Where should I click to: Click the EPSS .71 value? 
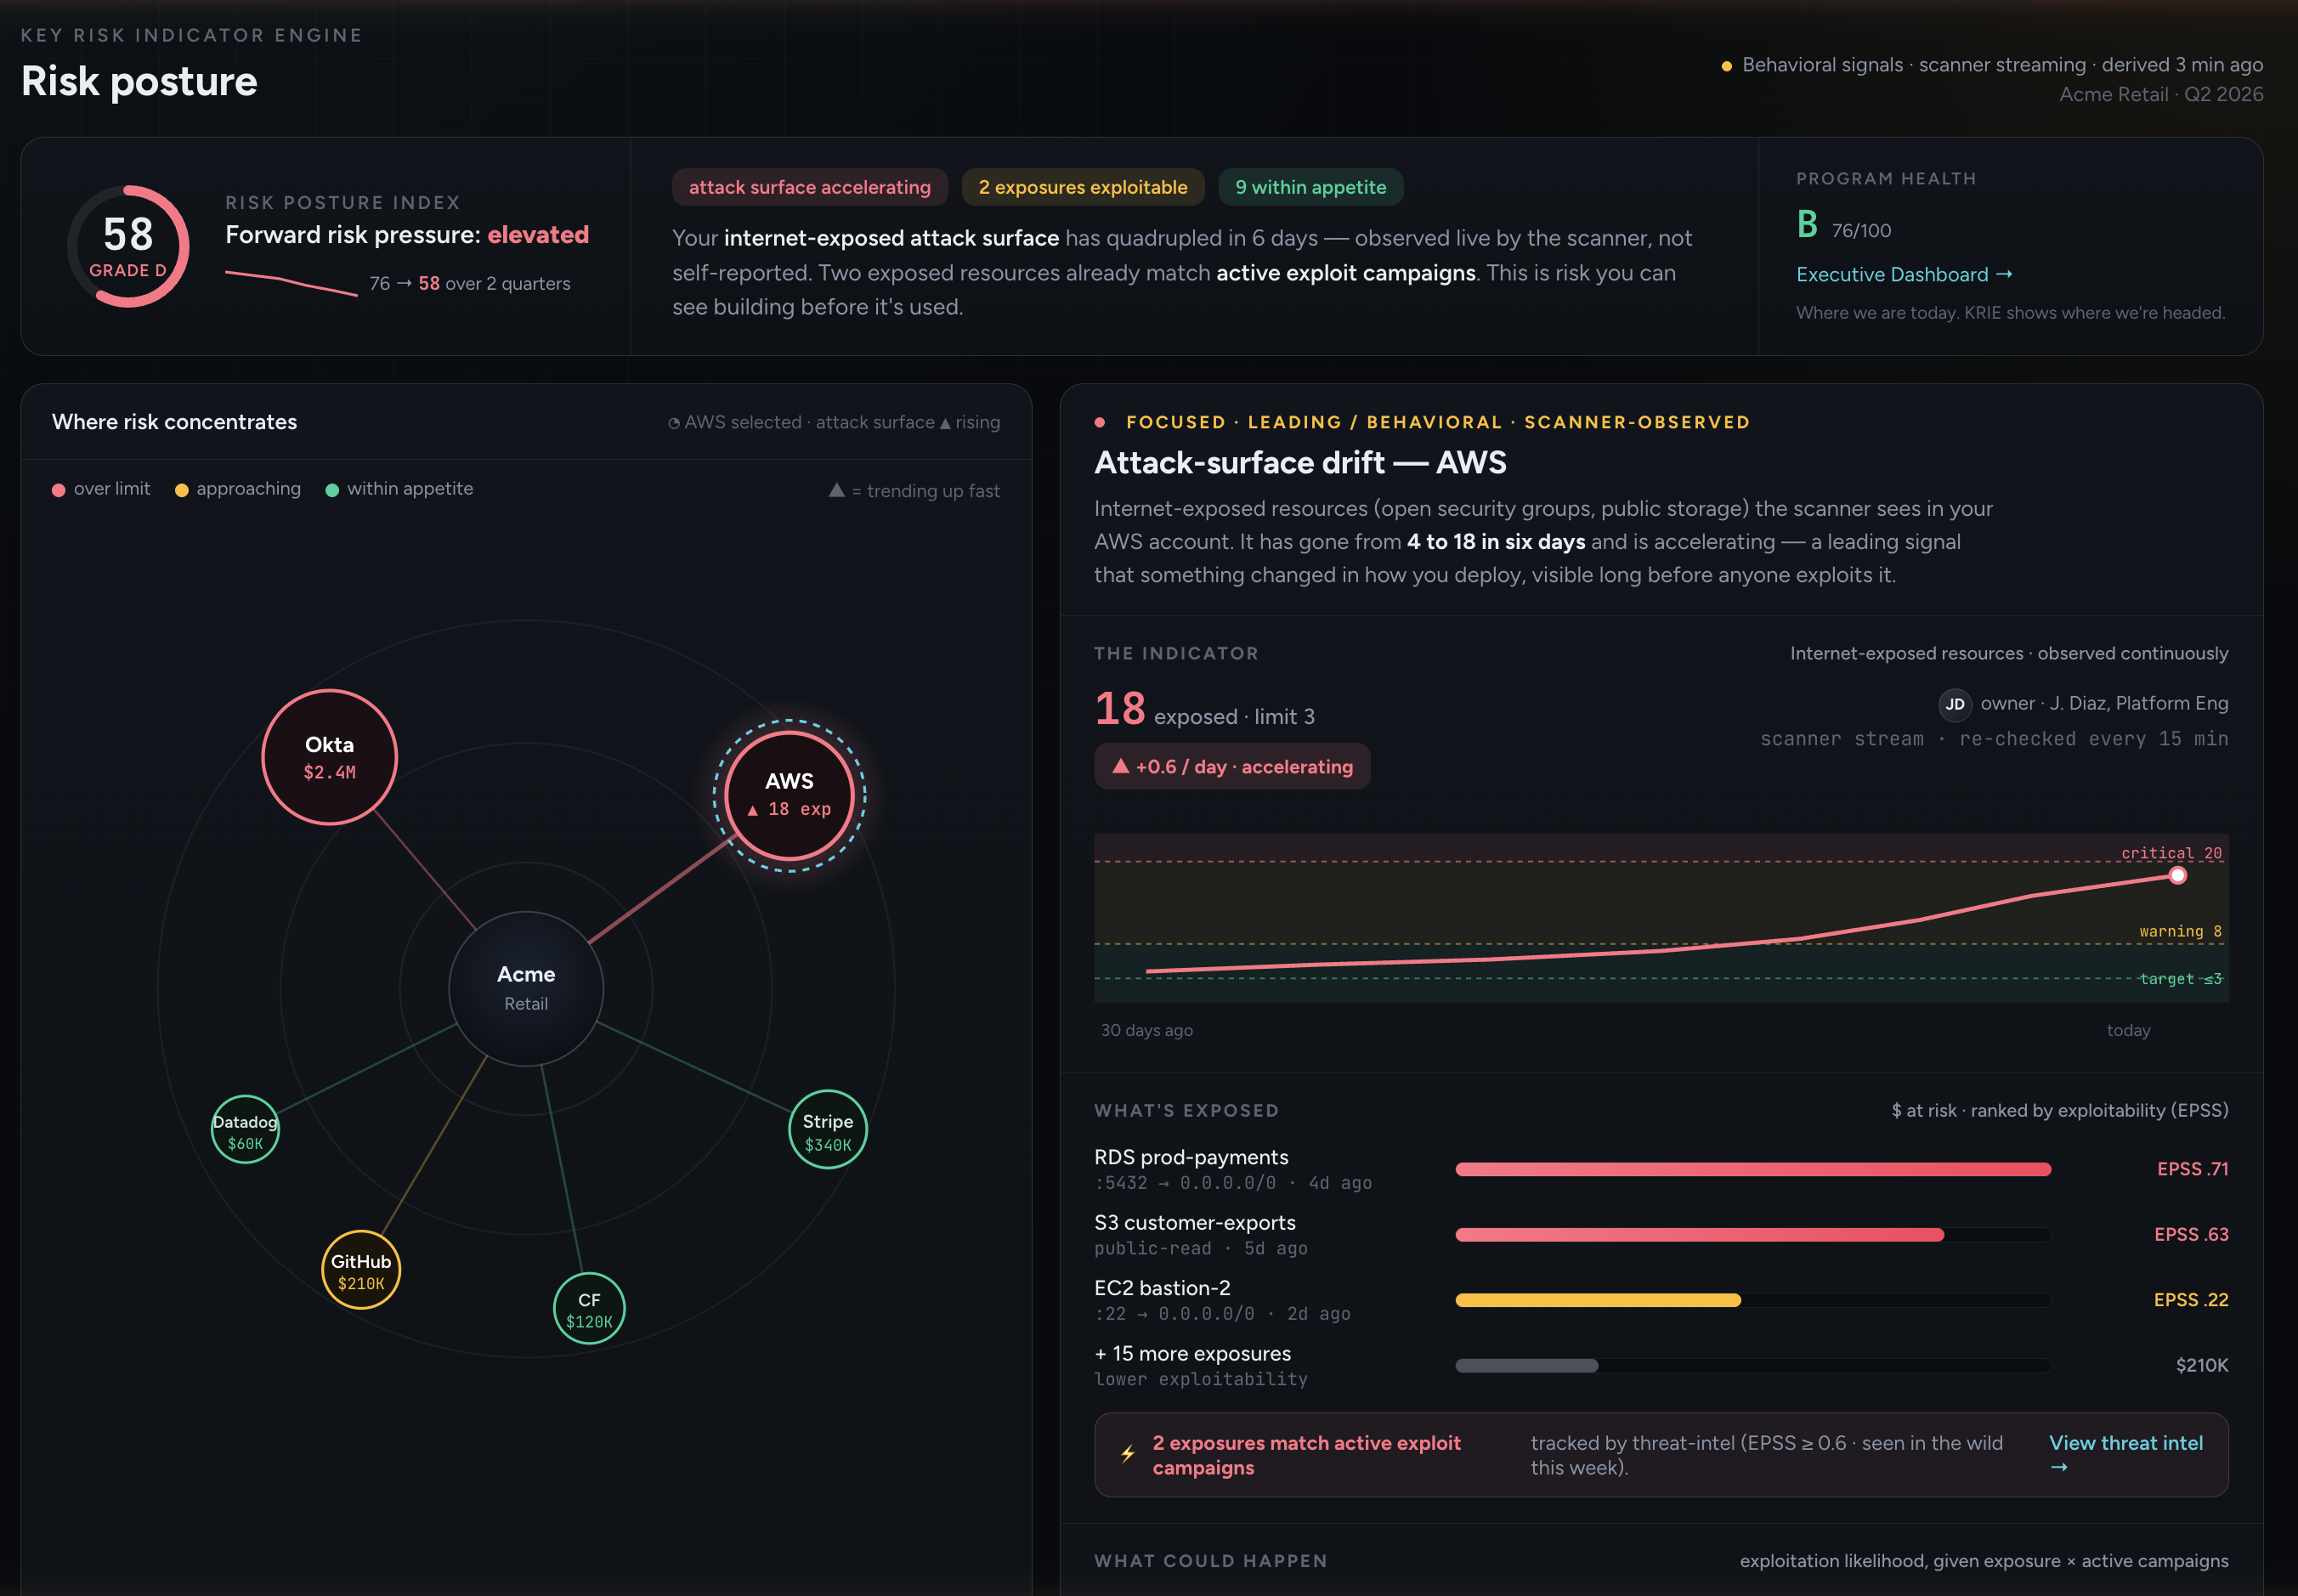point(2193,1169)
